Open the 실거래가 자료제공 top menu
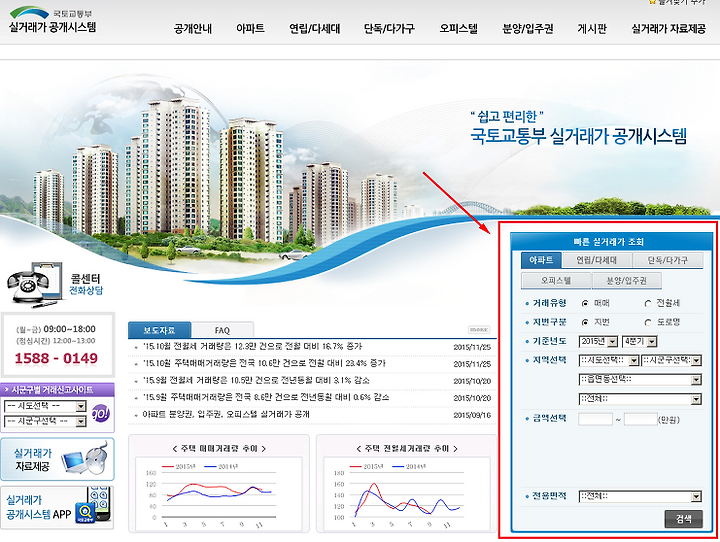 coord(669,28)
